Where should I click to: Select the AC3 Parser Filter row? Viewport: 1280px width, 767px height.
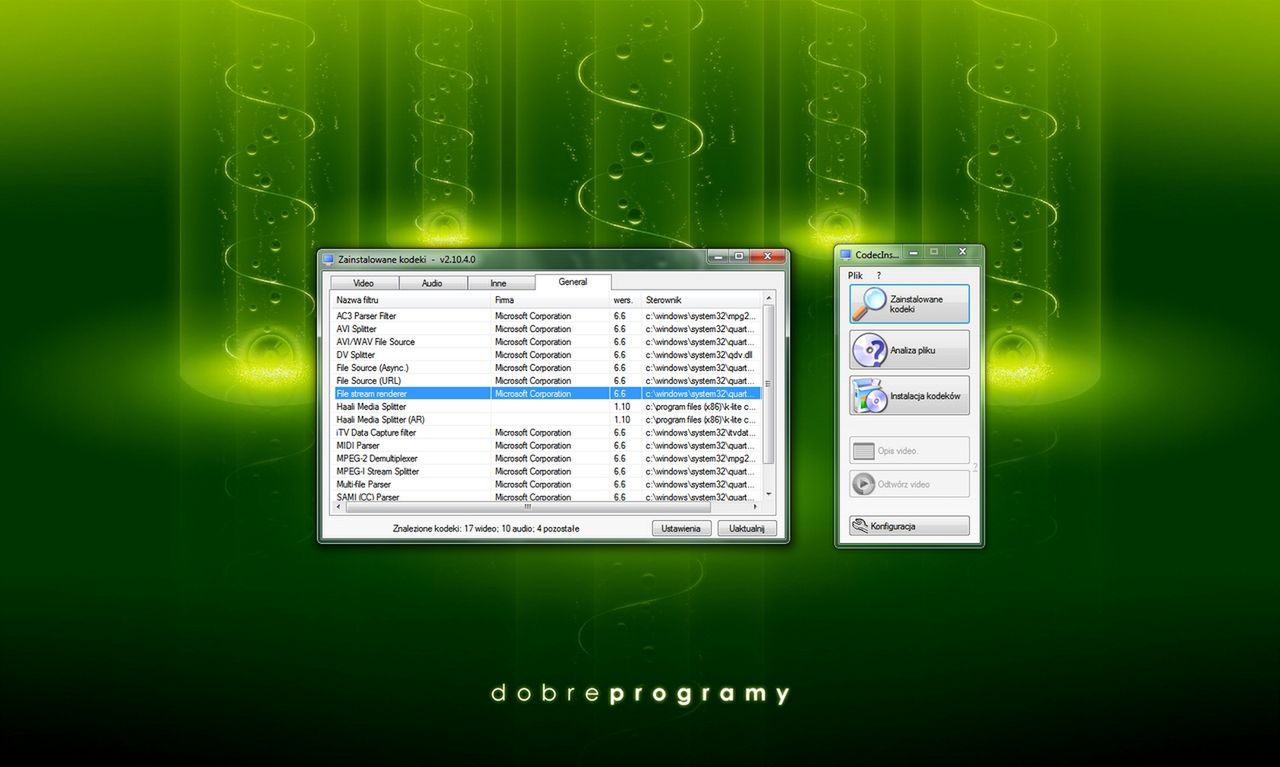click(x=547, y=316)
